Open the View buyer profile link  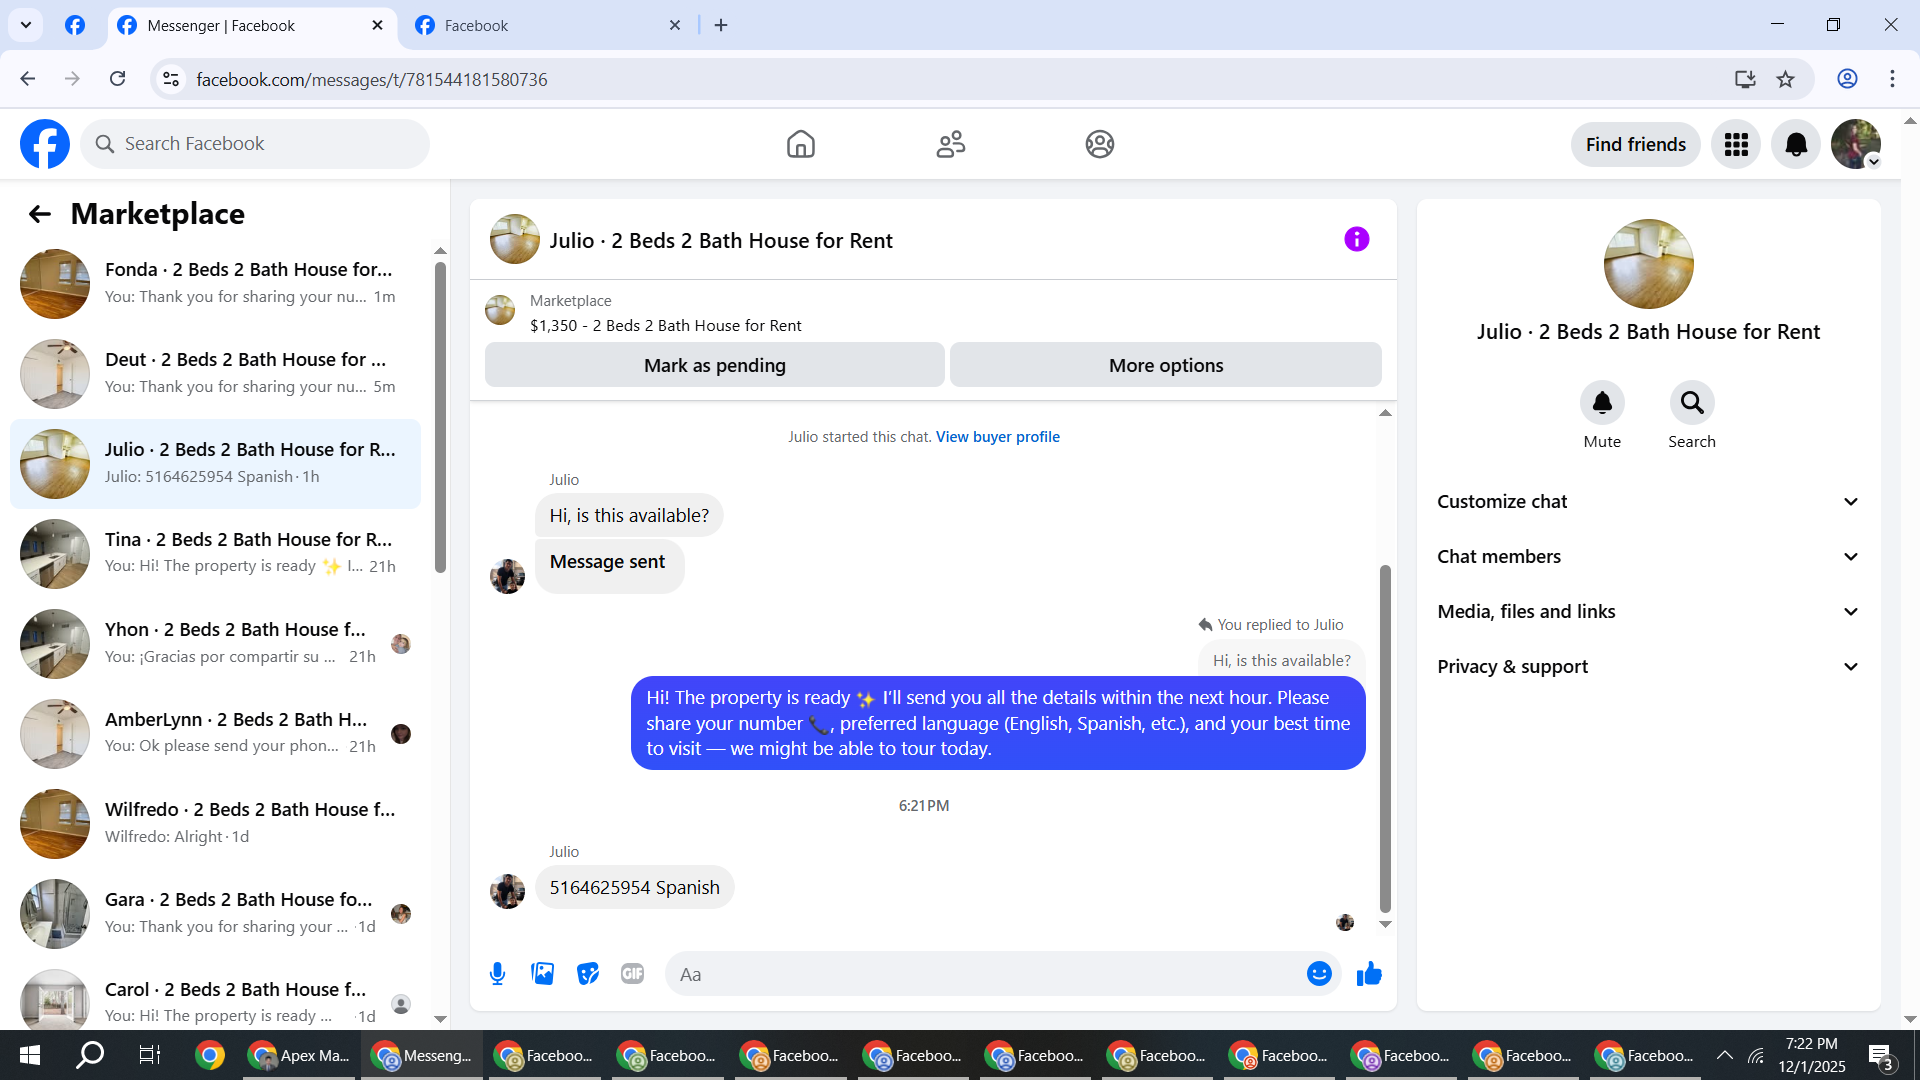tap(998, 437)
